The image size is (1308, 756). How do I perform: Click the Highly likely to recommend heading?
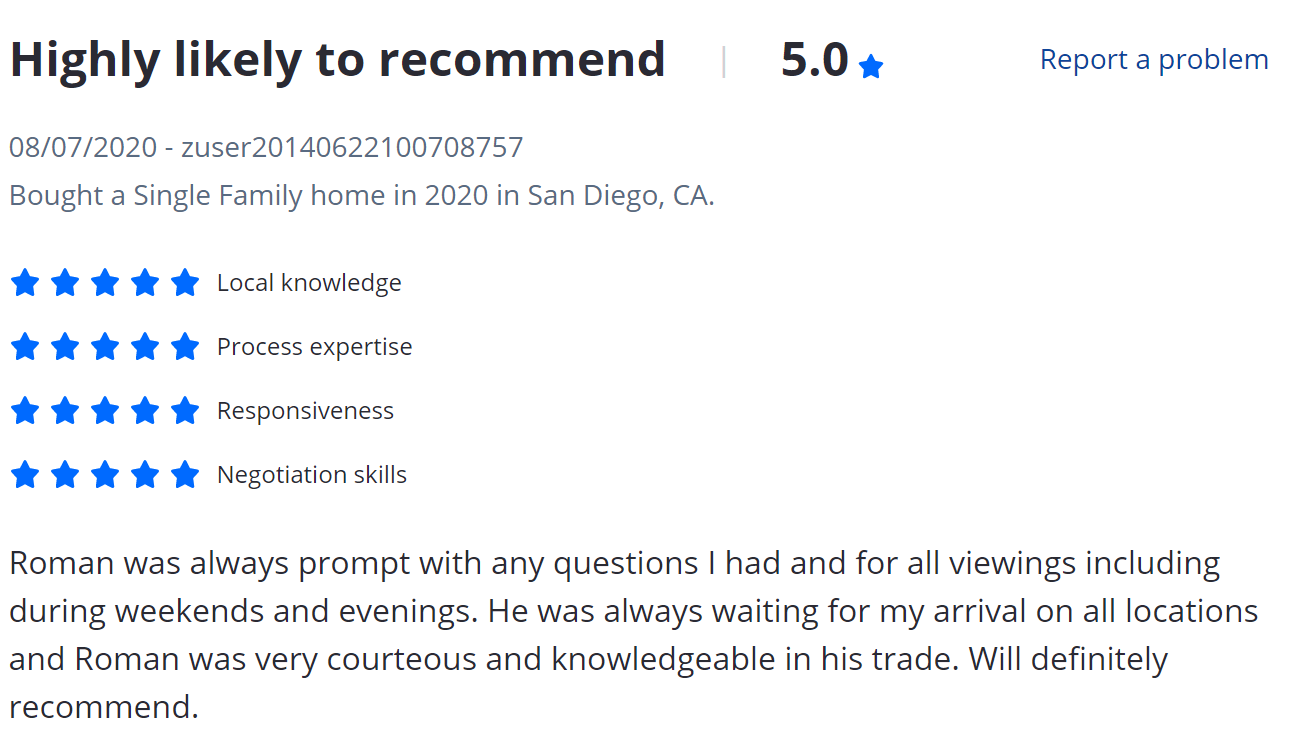[x=337, y=60]
